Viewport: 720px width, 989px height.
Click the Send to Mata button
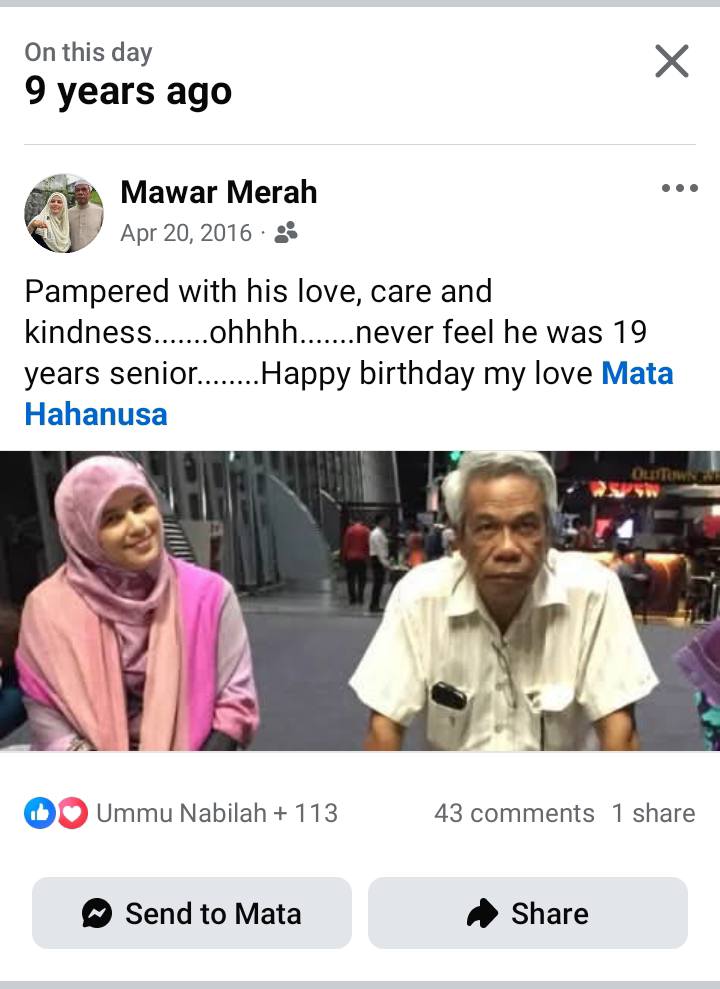tap(192, 913)
